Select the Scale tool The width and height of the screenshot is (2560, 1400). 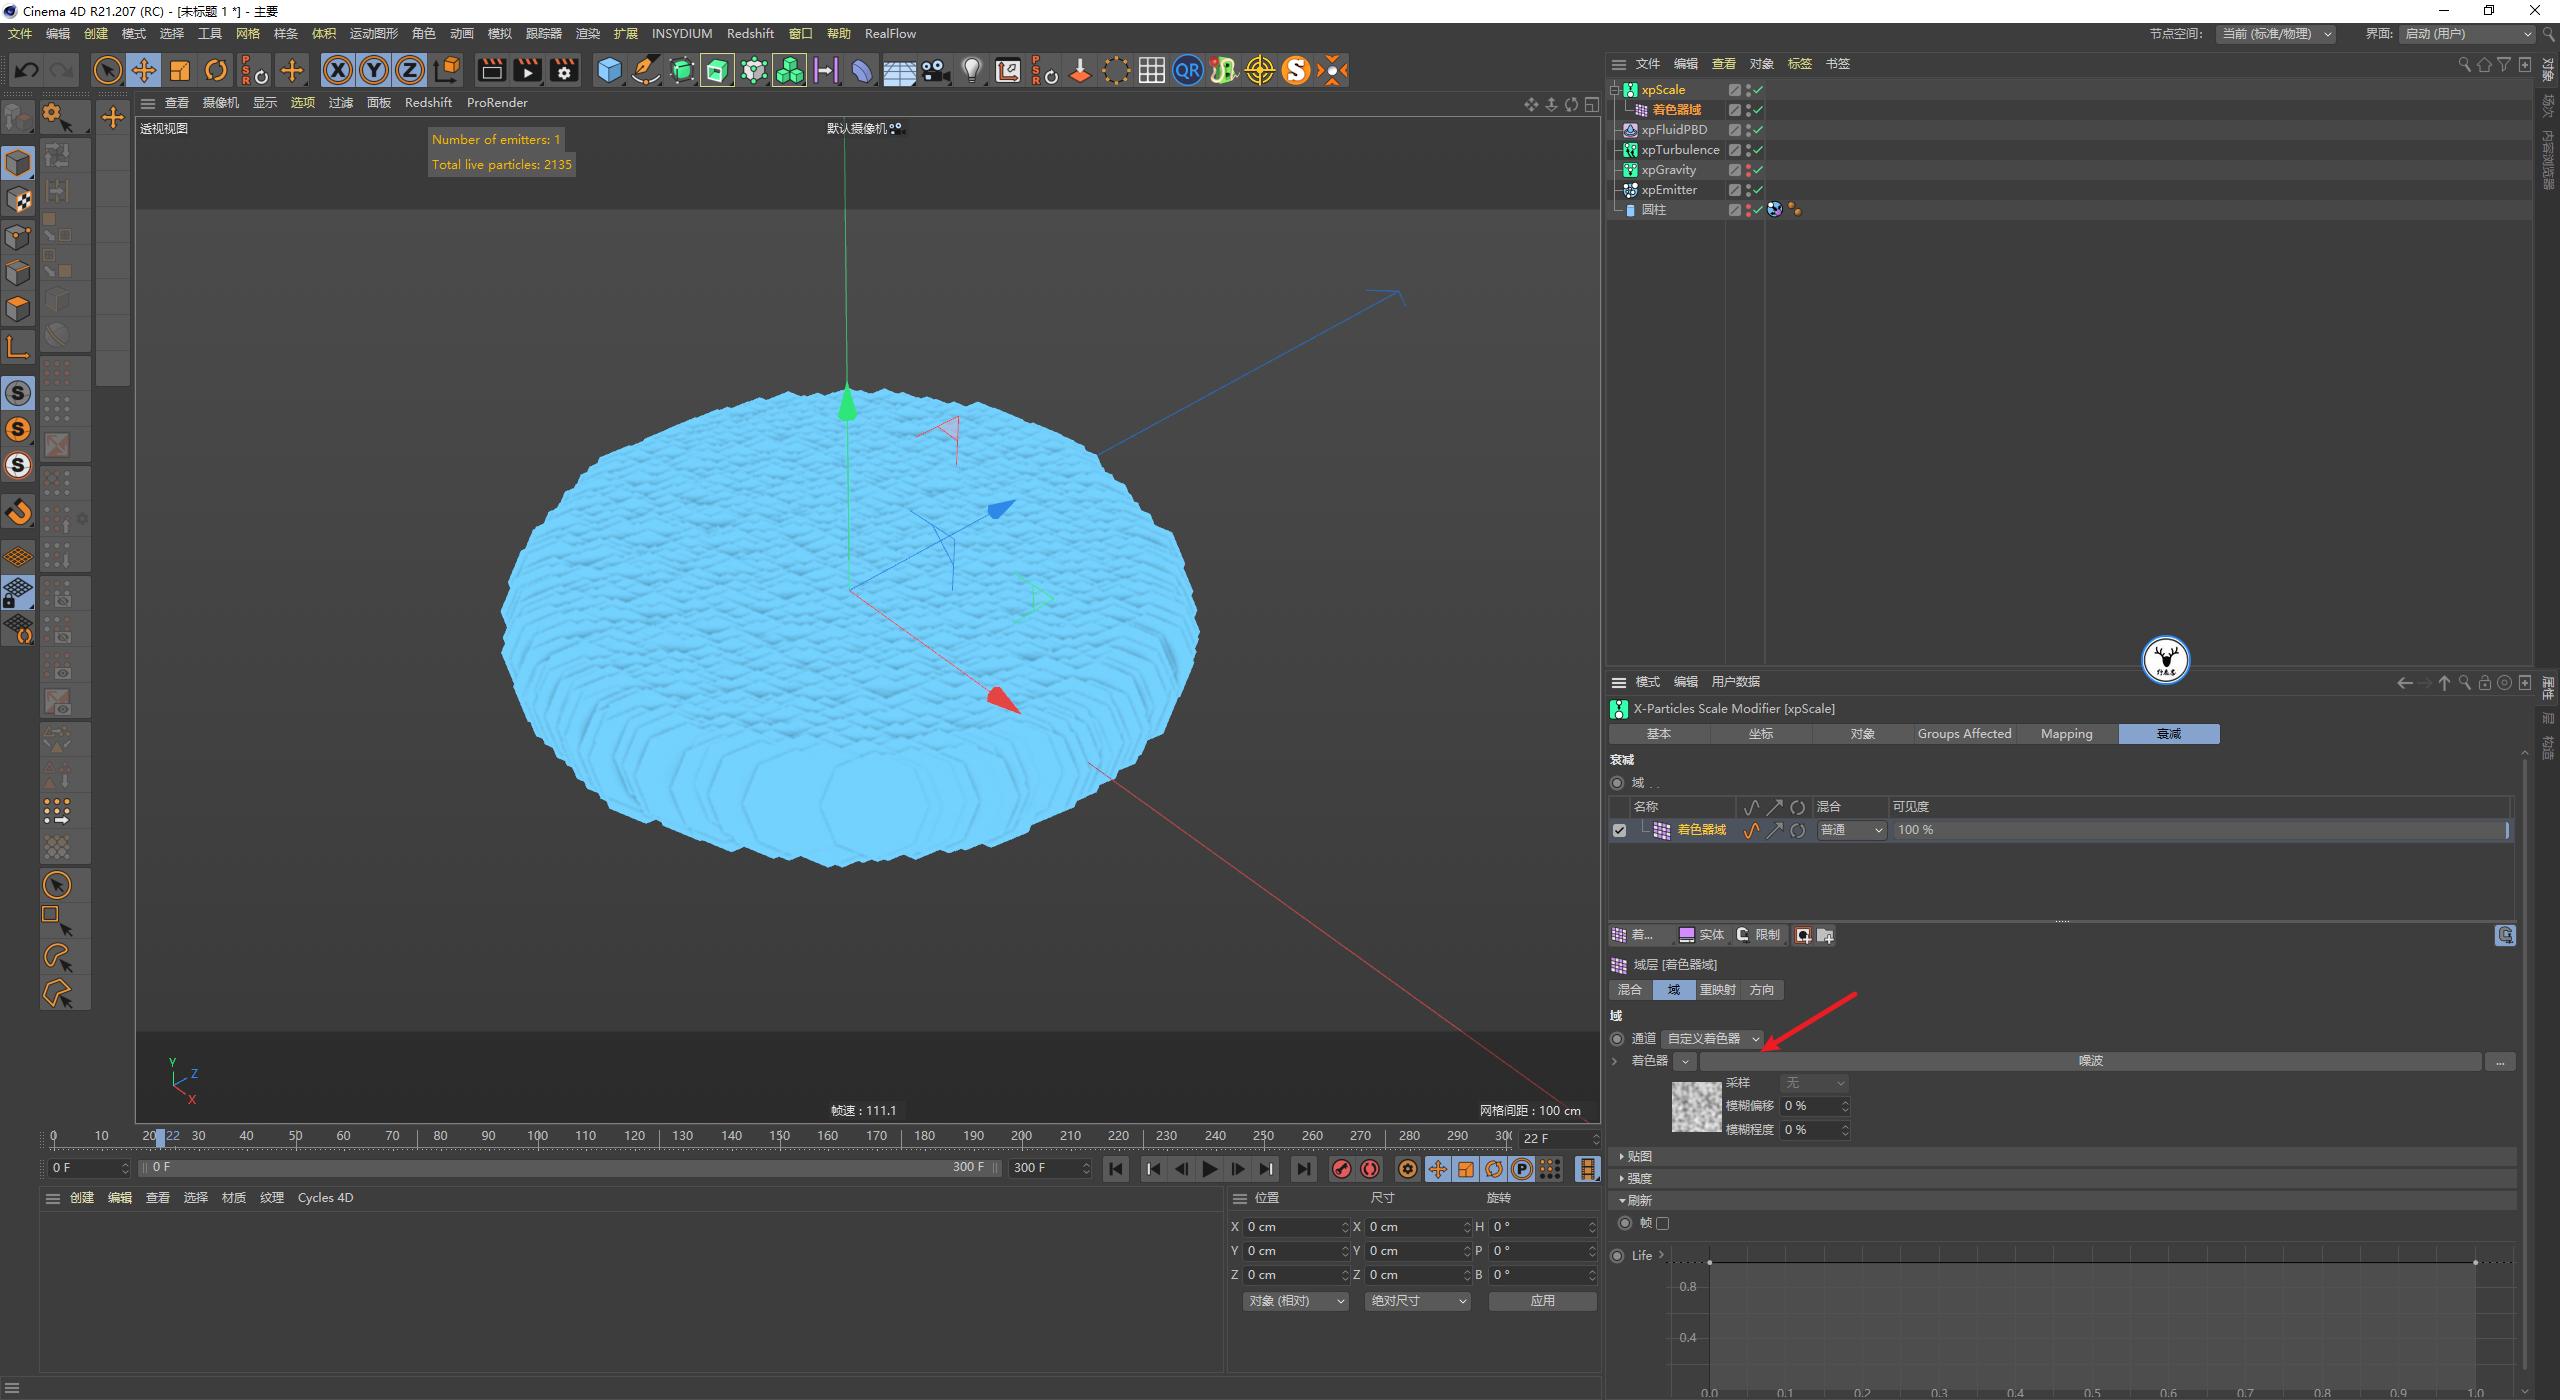[180, 70]
